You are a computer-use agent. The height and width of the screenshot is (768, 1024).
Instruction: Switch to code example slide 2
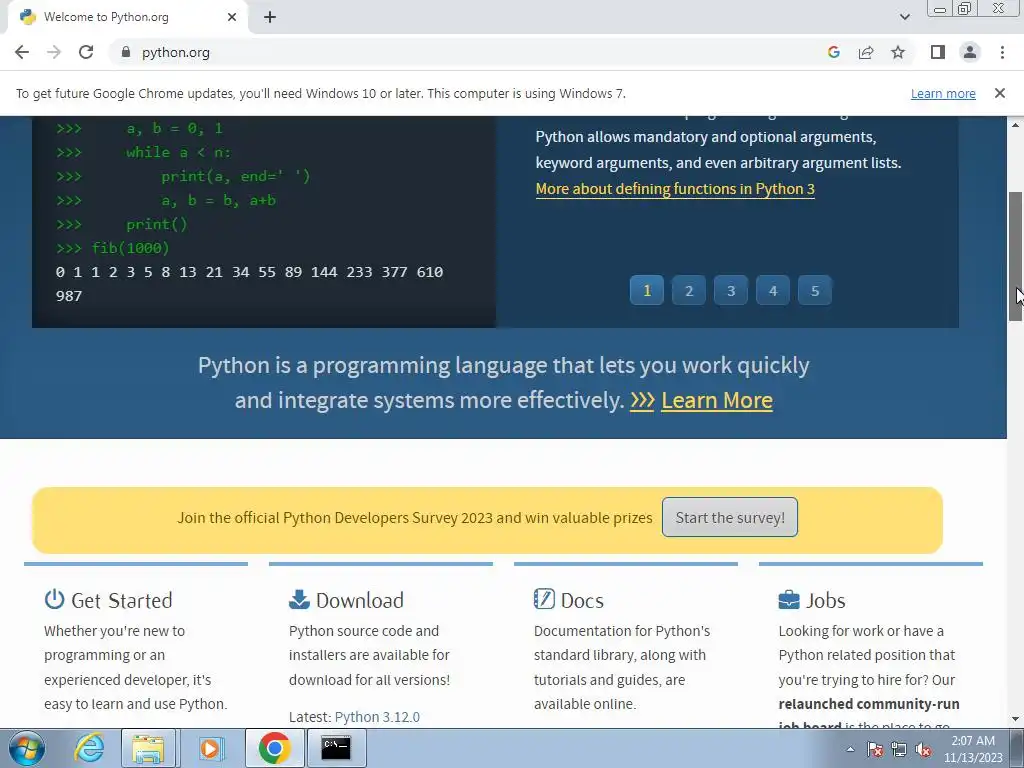pyautogui.click(x=689, y=291)
